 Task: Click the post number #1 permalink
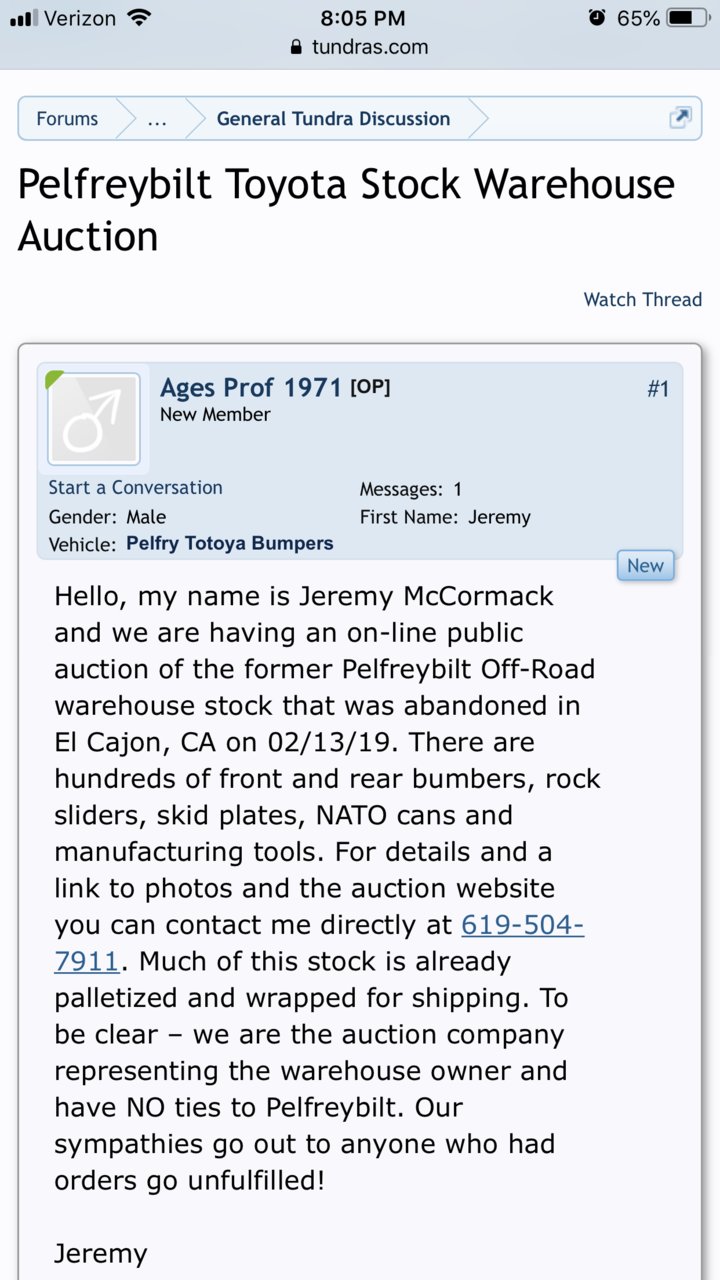click(x=657, y=389)
